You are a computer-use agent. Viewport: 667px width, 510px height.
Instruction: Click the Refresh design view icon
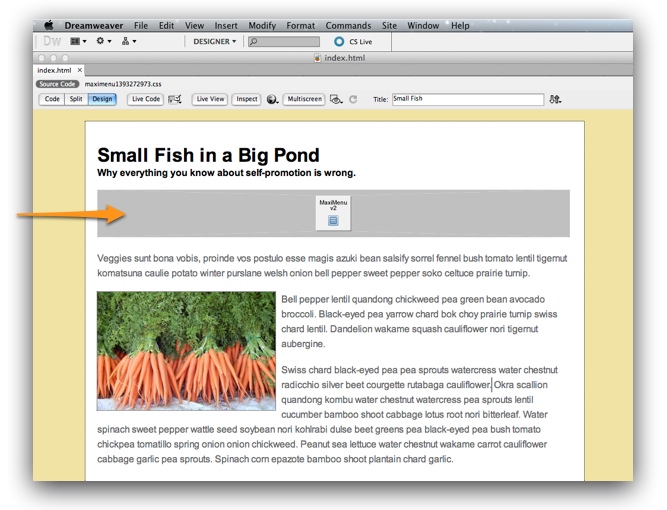(353, 100)
